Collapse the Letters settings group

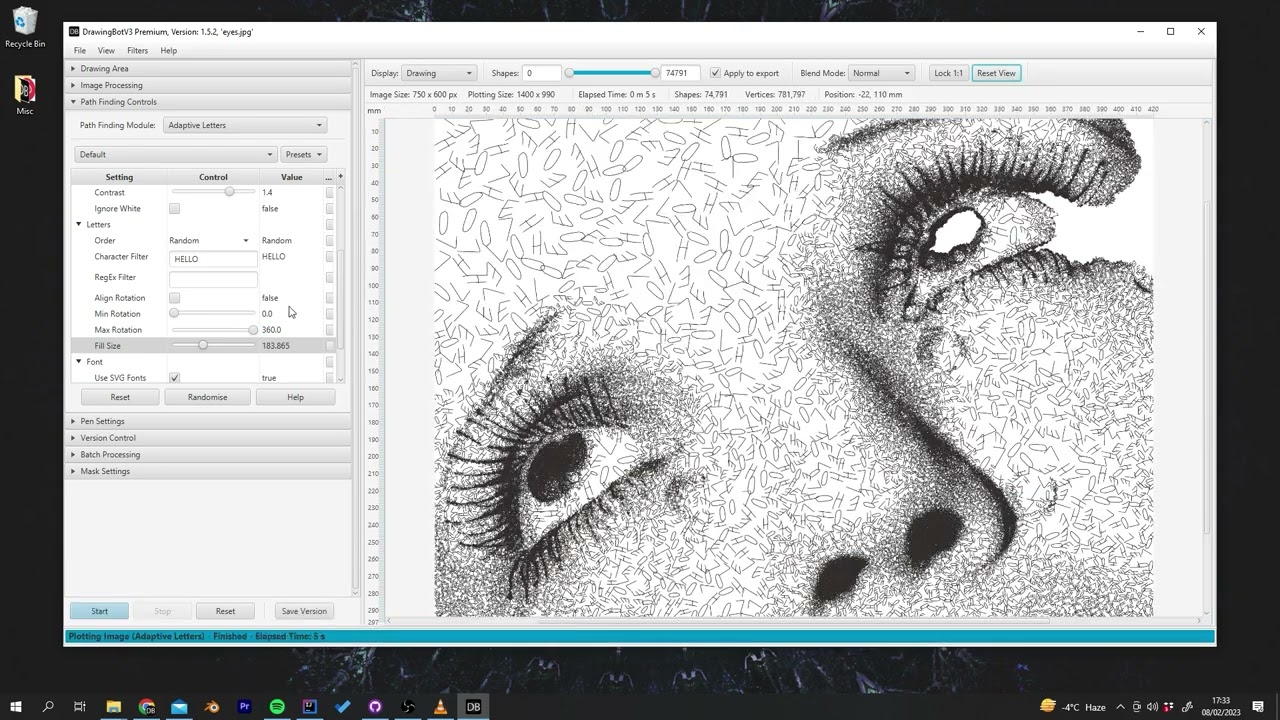pyautogui.click(x=79, y=225)
